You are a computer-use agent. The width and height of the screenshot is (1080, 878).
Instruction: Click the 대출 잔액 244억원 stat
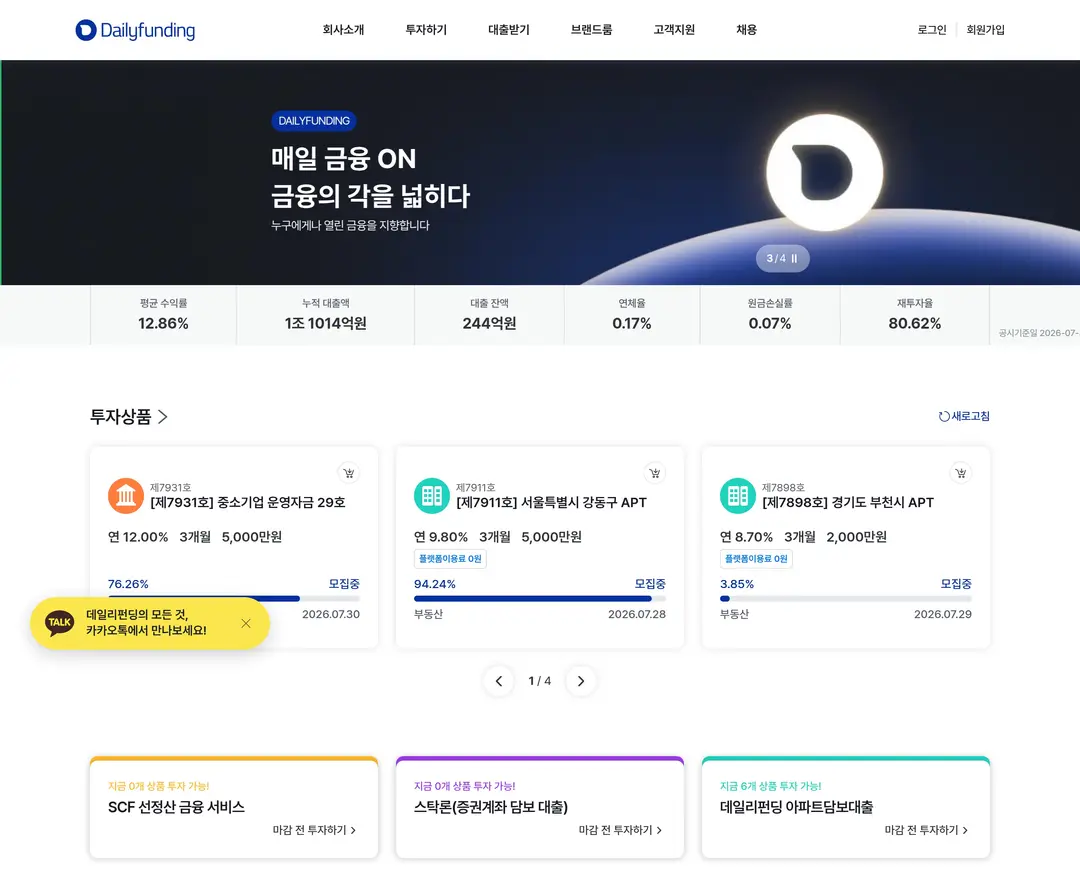(x=490, y=315)
